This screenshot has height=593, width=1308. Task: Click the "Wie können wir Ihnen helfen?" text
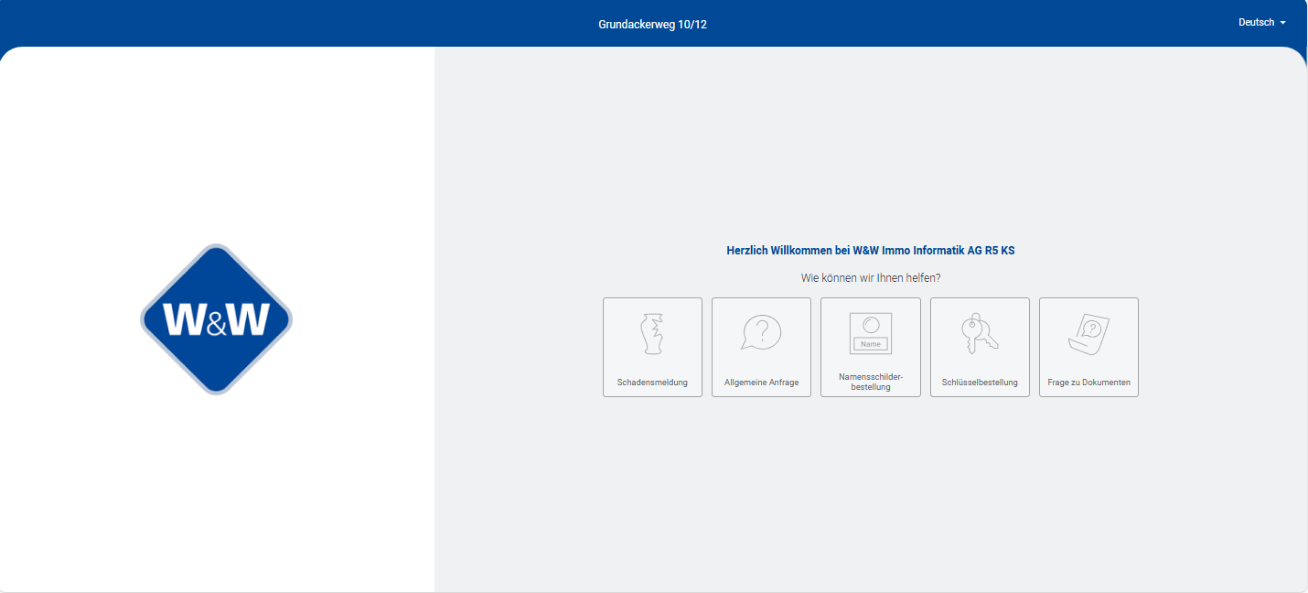click(x=870, y=277)
